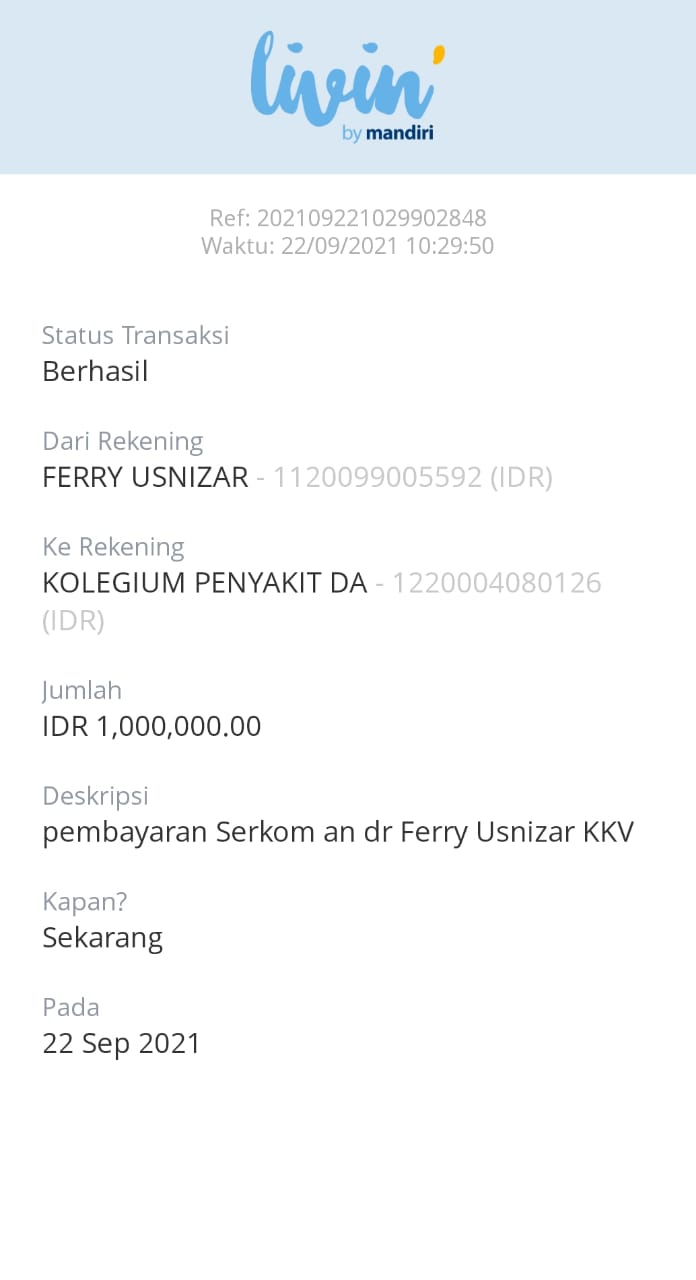Tap the Status Transaksi label
Screen dimensions: 696x1280
pyautogui.click(x=135, y=335)
